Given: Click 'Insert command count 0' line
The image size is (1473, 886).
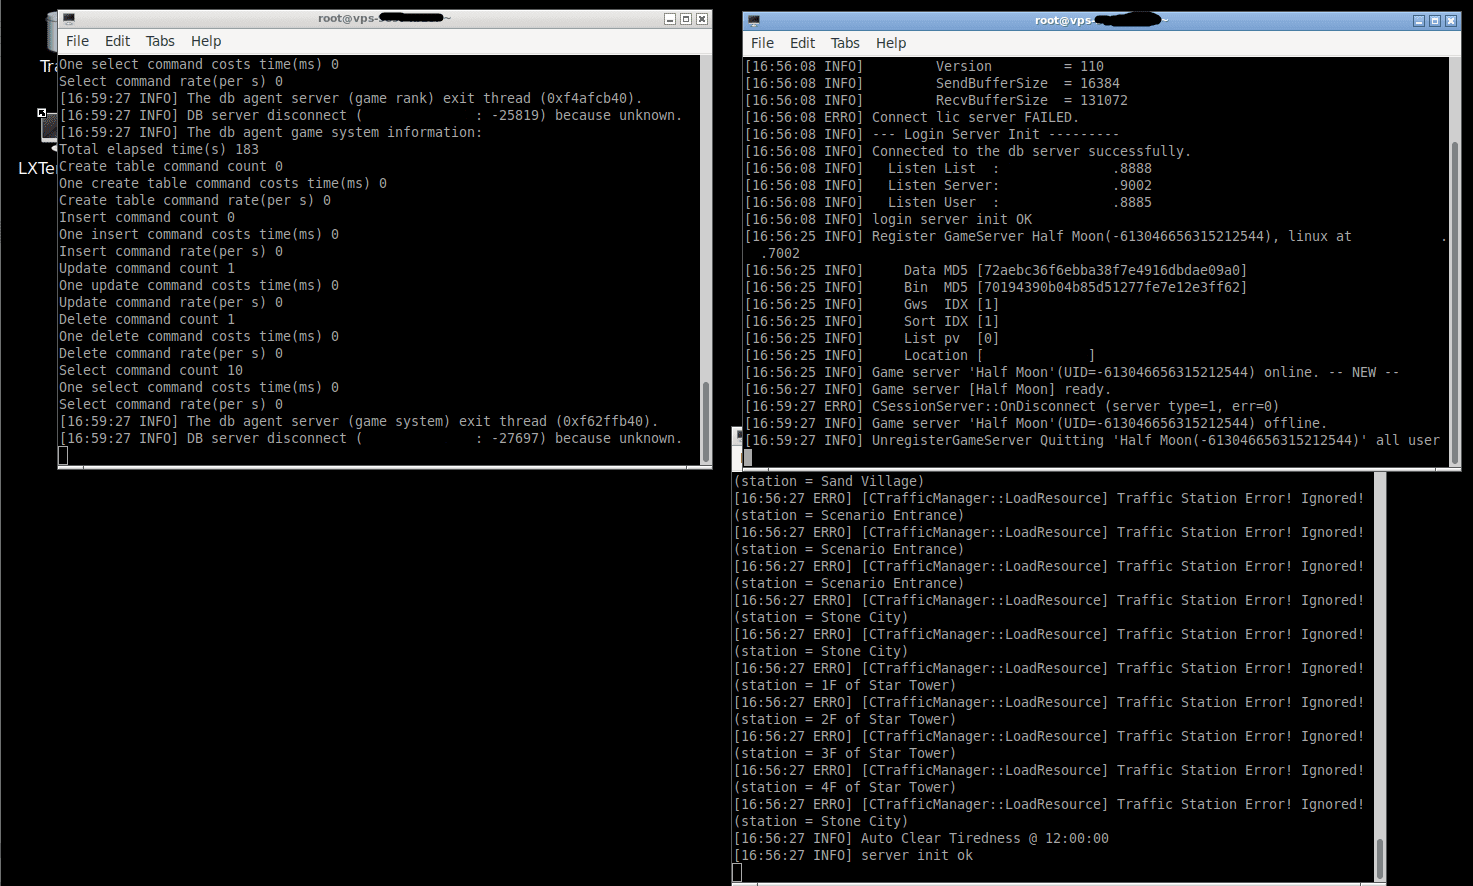Looking at the screenshot, I should click(147, 217).
